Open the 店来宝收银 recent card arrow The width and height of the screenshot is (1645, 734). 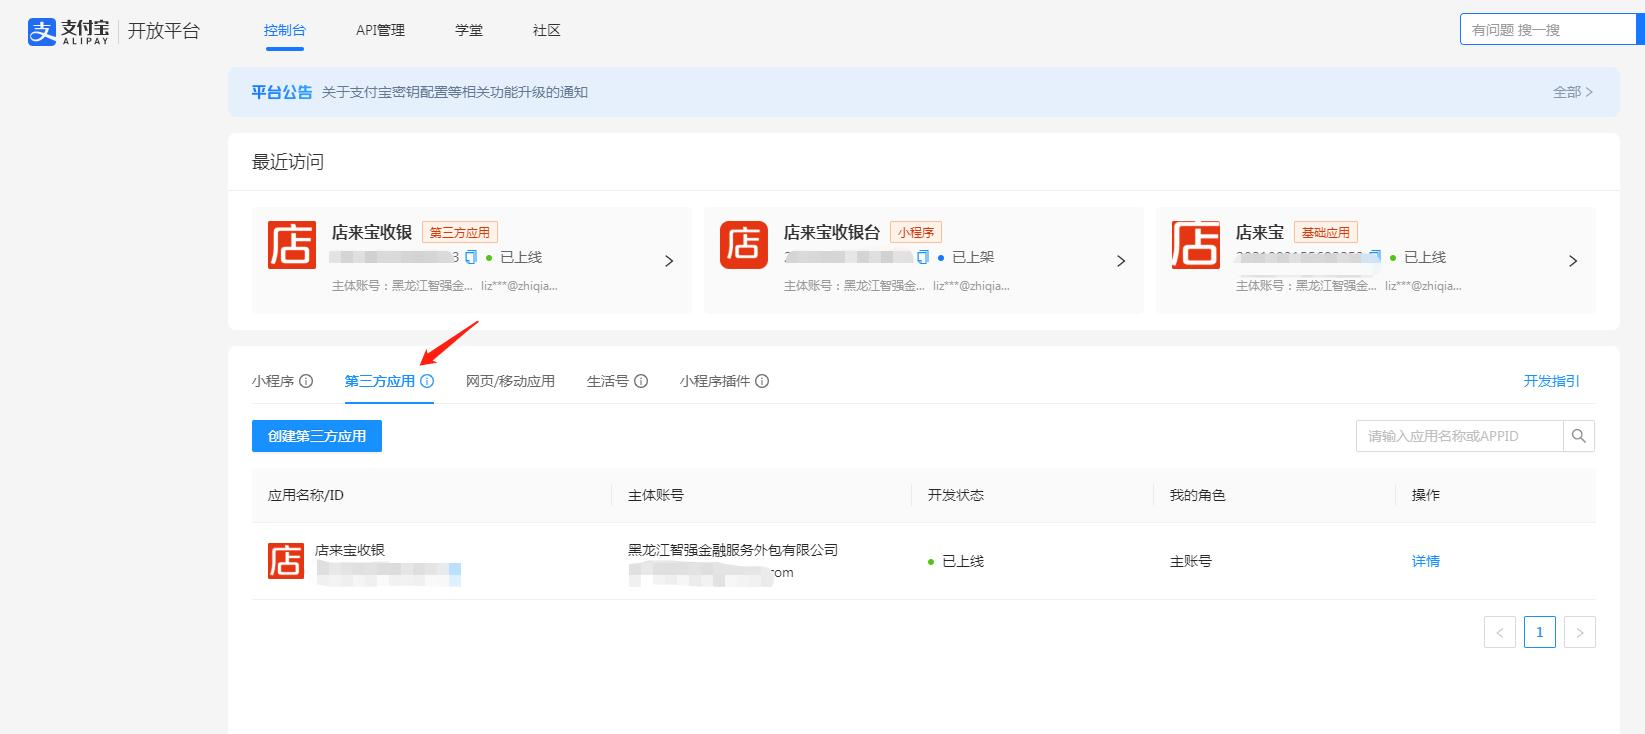(669, 261)
